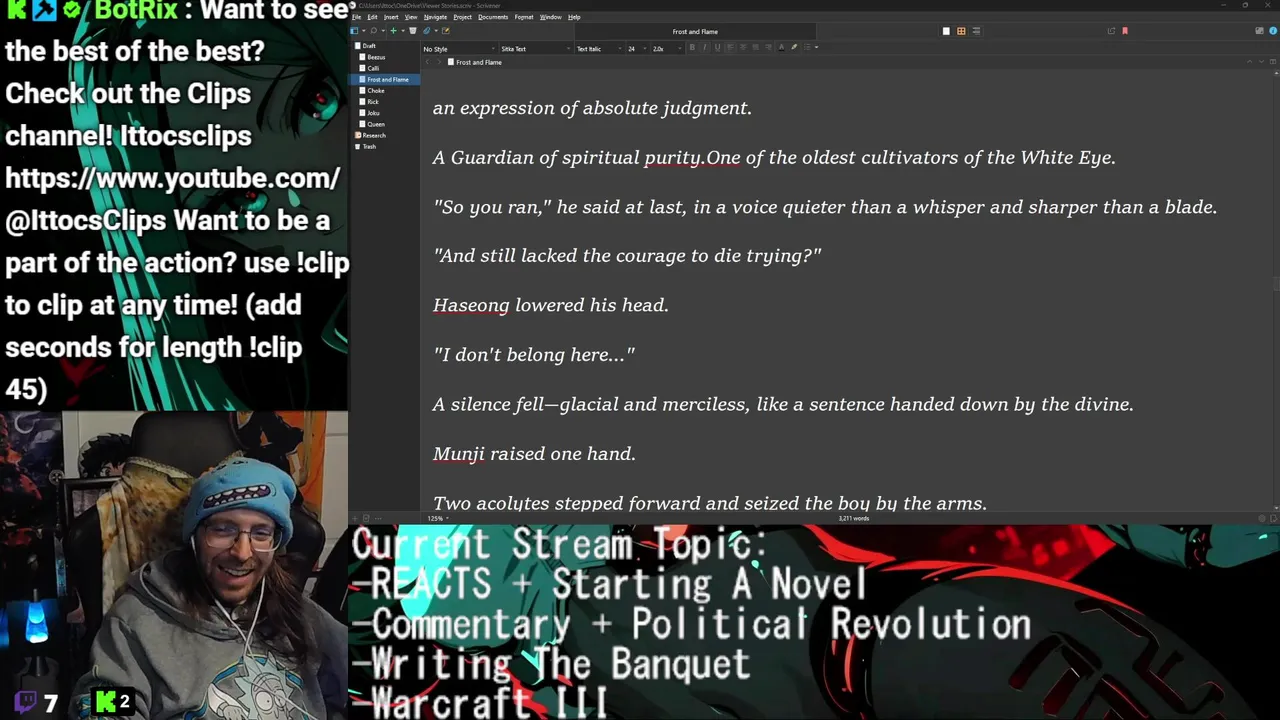Click the Frost and Flame editor header title

479,62
